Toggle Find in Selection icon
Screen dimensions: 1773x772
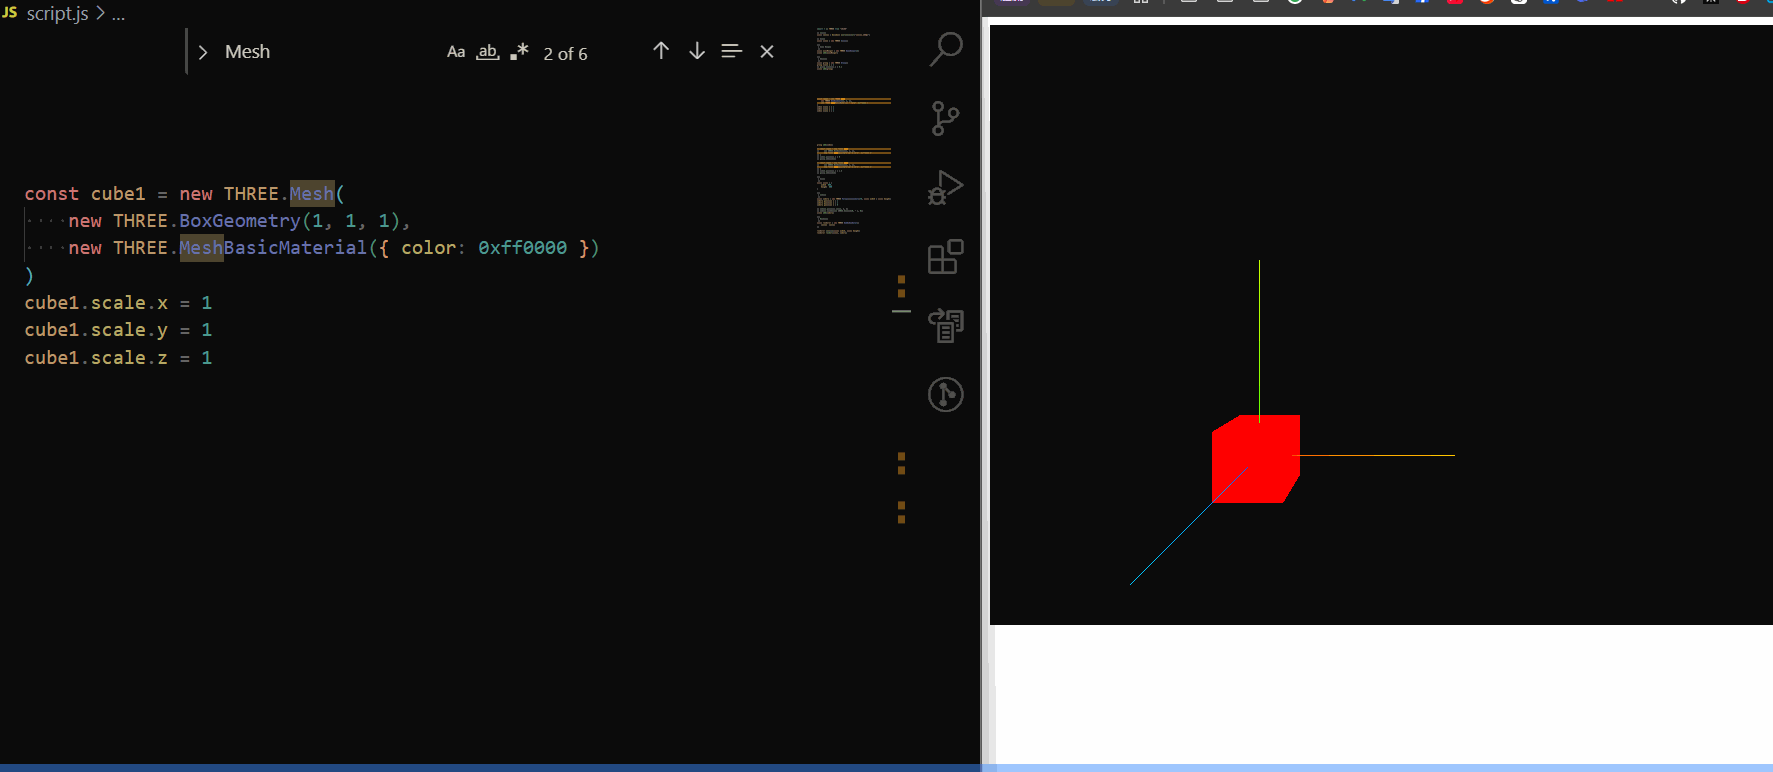pyautogui.click(x=732, y=51)
